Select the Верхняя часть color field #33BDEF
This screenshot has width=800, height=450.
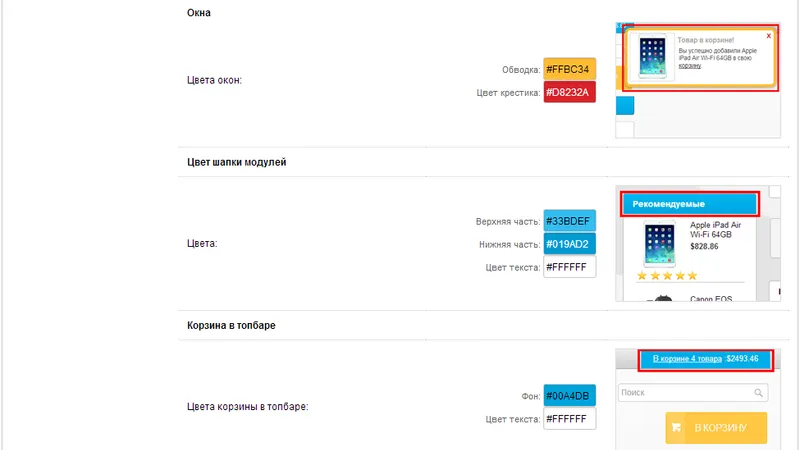[x=569, y=221]
